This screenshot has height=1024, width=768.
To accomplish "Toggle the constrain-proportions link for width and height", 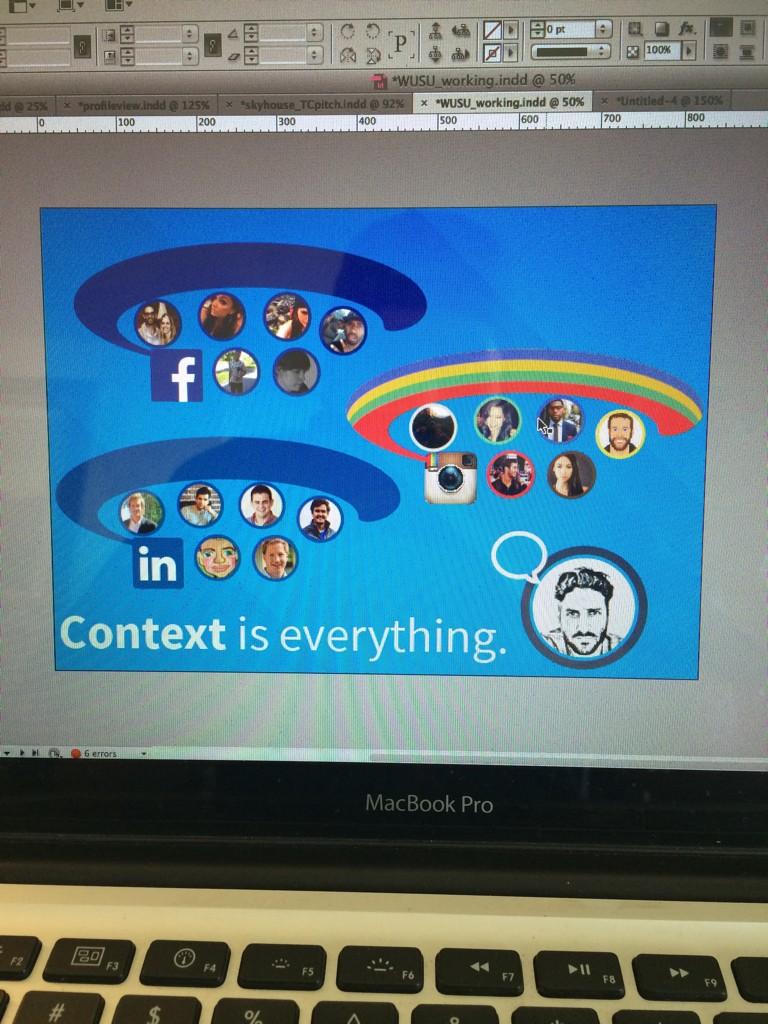I will pyautogui.click(x=82, y=46).
